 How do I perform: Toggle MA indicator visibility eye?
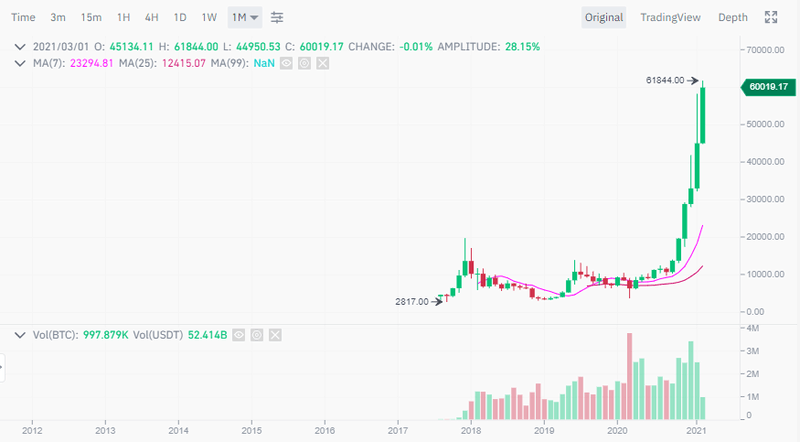286,63
